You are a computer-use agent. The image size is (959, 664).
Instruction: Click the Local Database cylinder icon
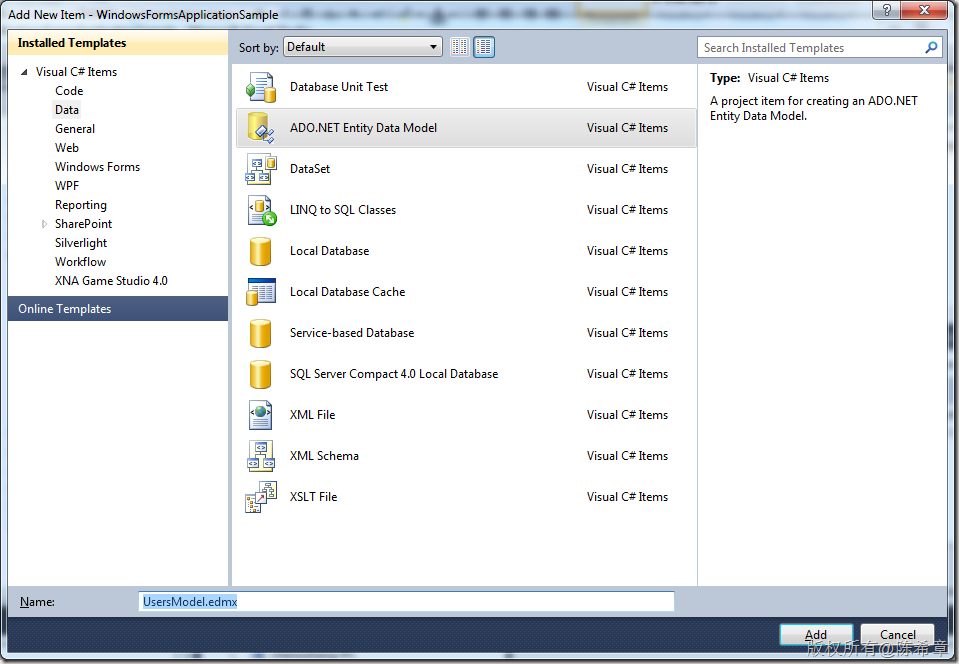(x=261, y=251)
